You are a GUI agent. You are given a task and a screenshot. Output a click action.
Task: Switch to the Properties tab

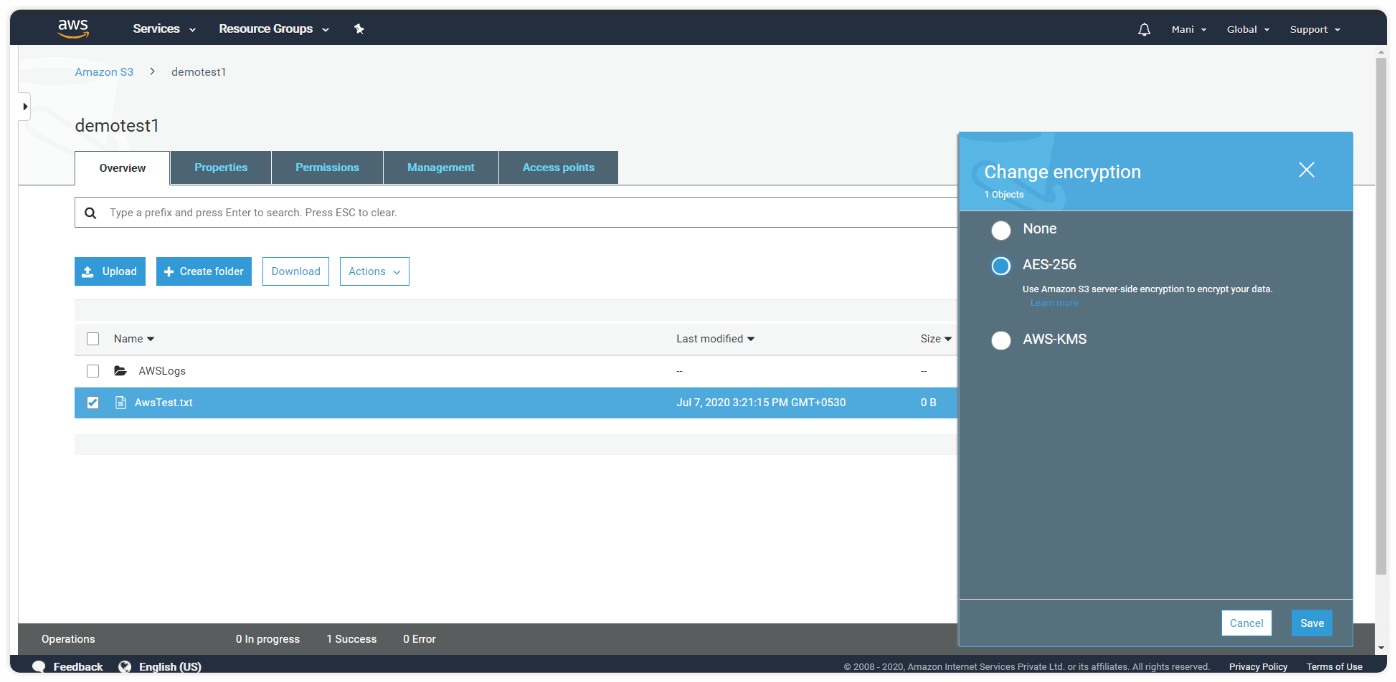click(221, 167)
